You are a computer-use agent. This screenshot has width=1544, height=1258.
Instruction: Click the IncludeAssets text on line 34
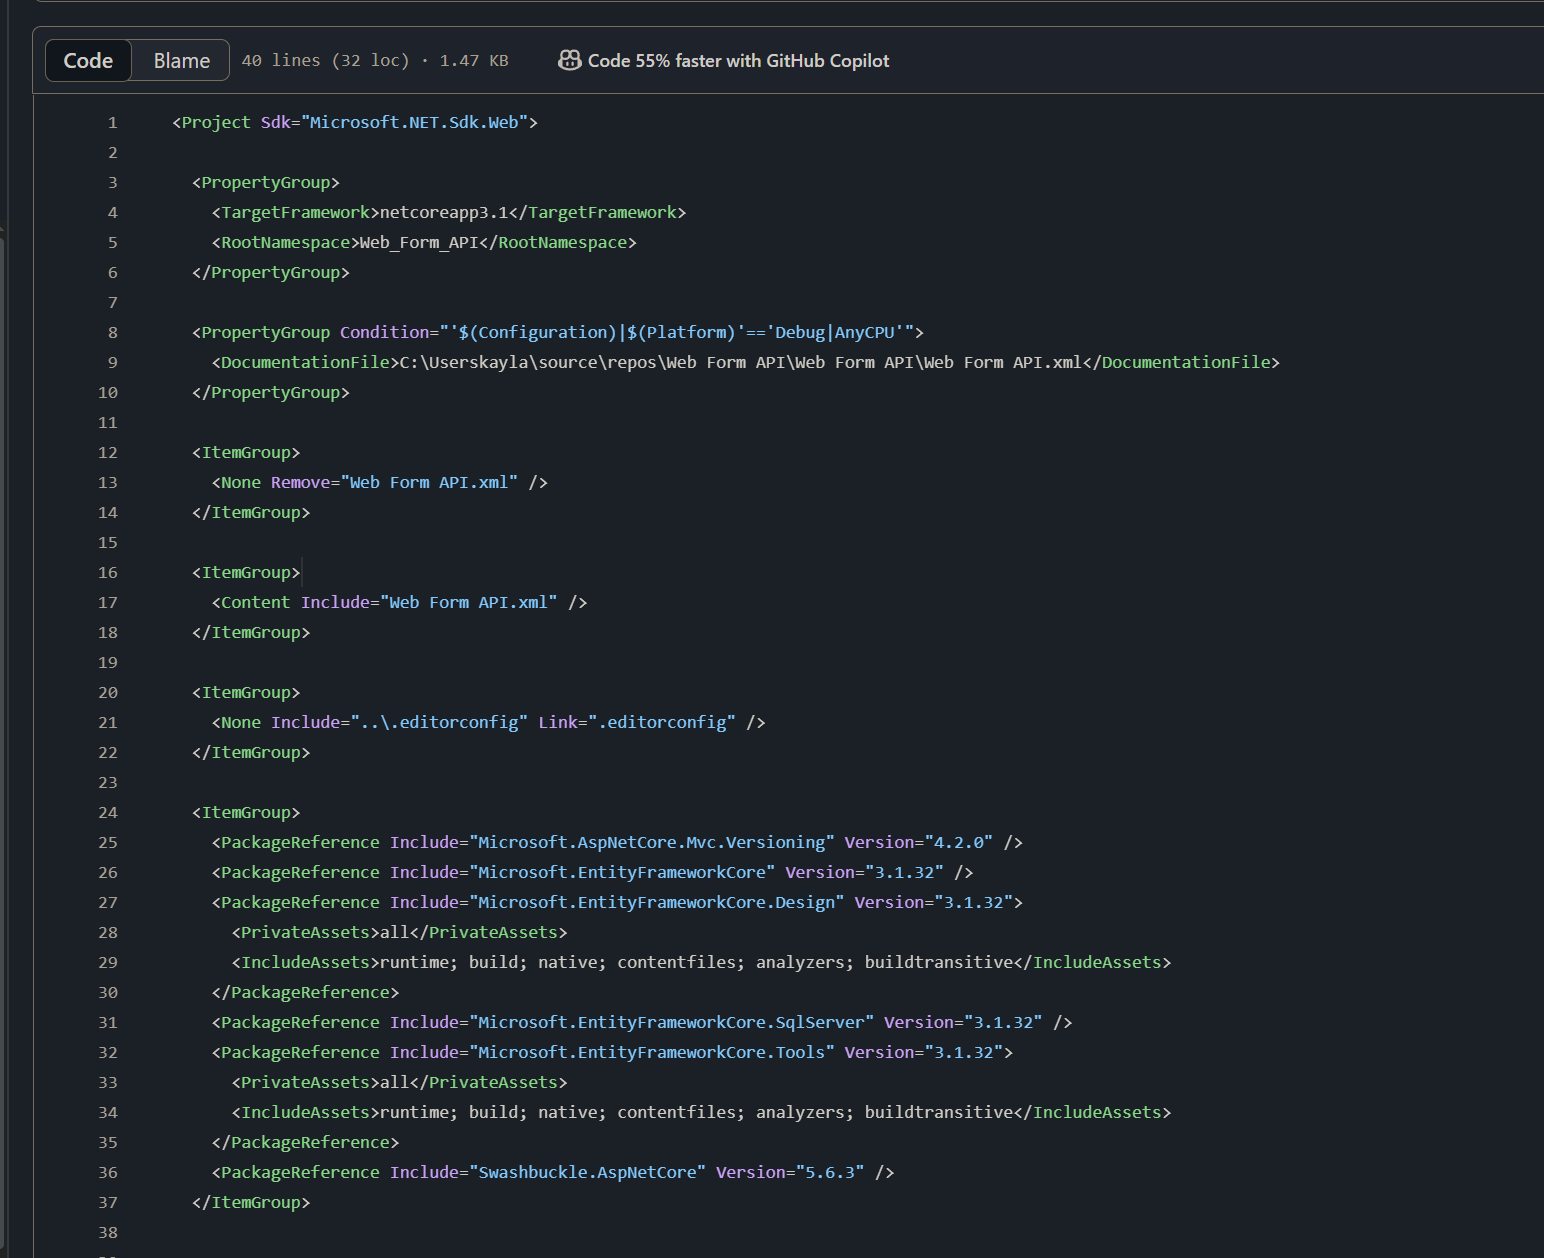[701, 1112]
